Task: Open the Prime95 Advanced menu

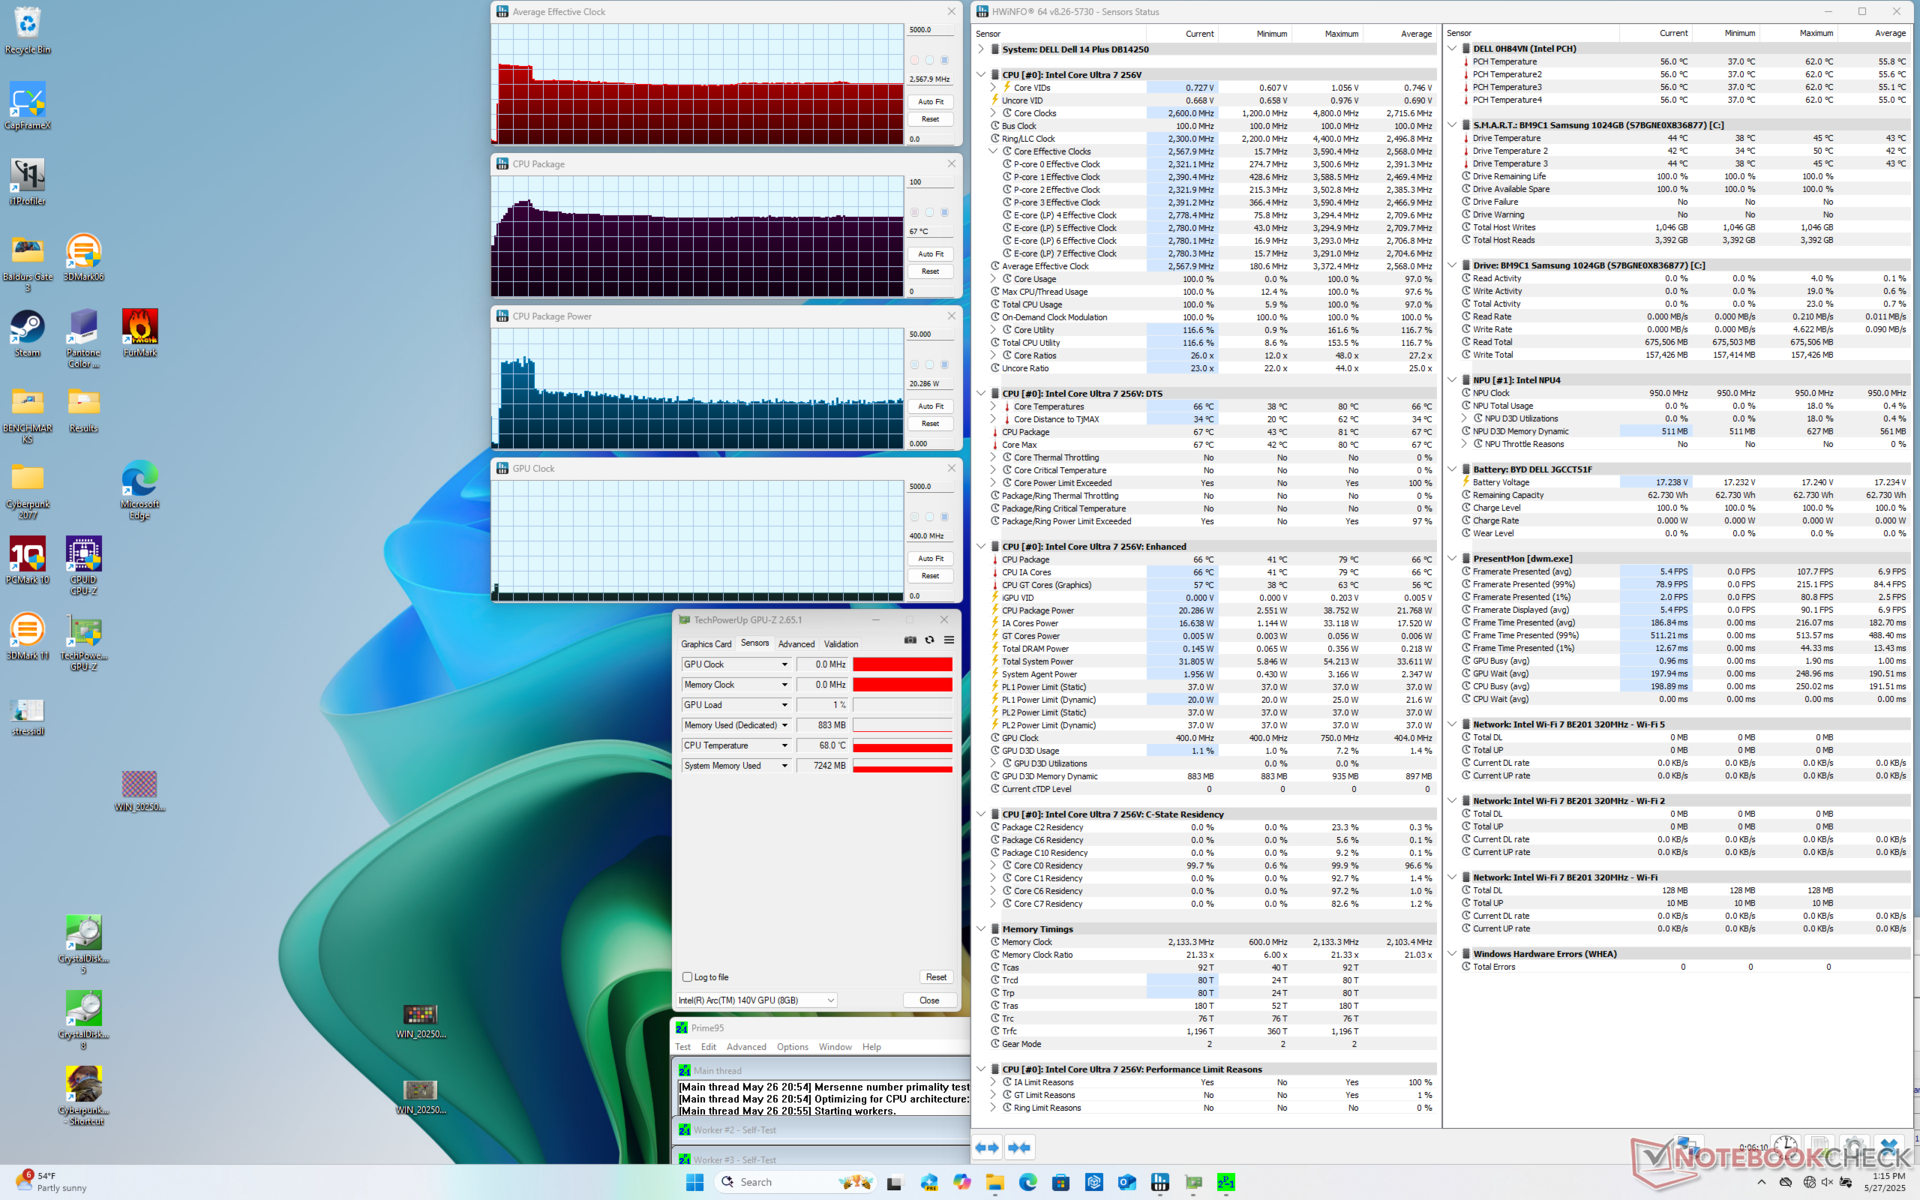Action: pyautogui.click(x=746, y=1047)
